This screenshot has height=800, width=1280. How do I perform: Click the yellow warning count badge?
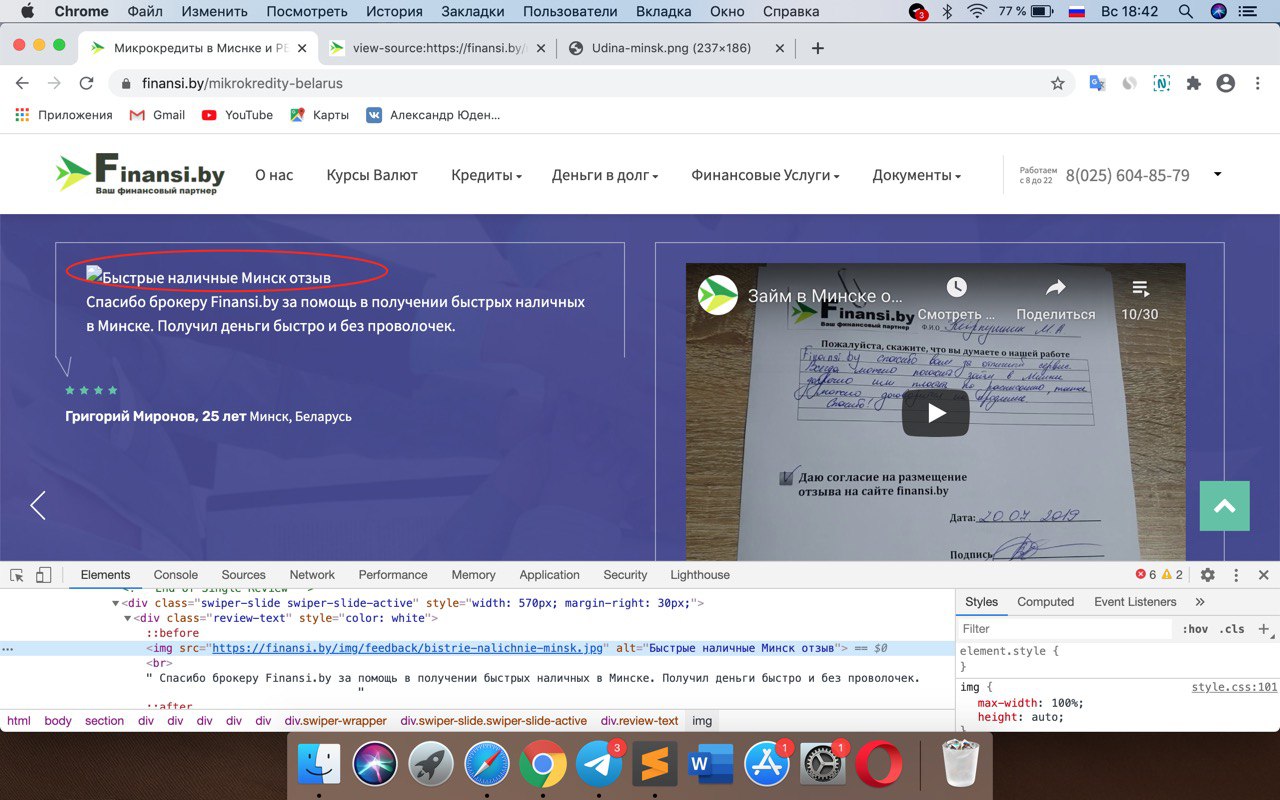tap(1173, 575)
